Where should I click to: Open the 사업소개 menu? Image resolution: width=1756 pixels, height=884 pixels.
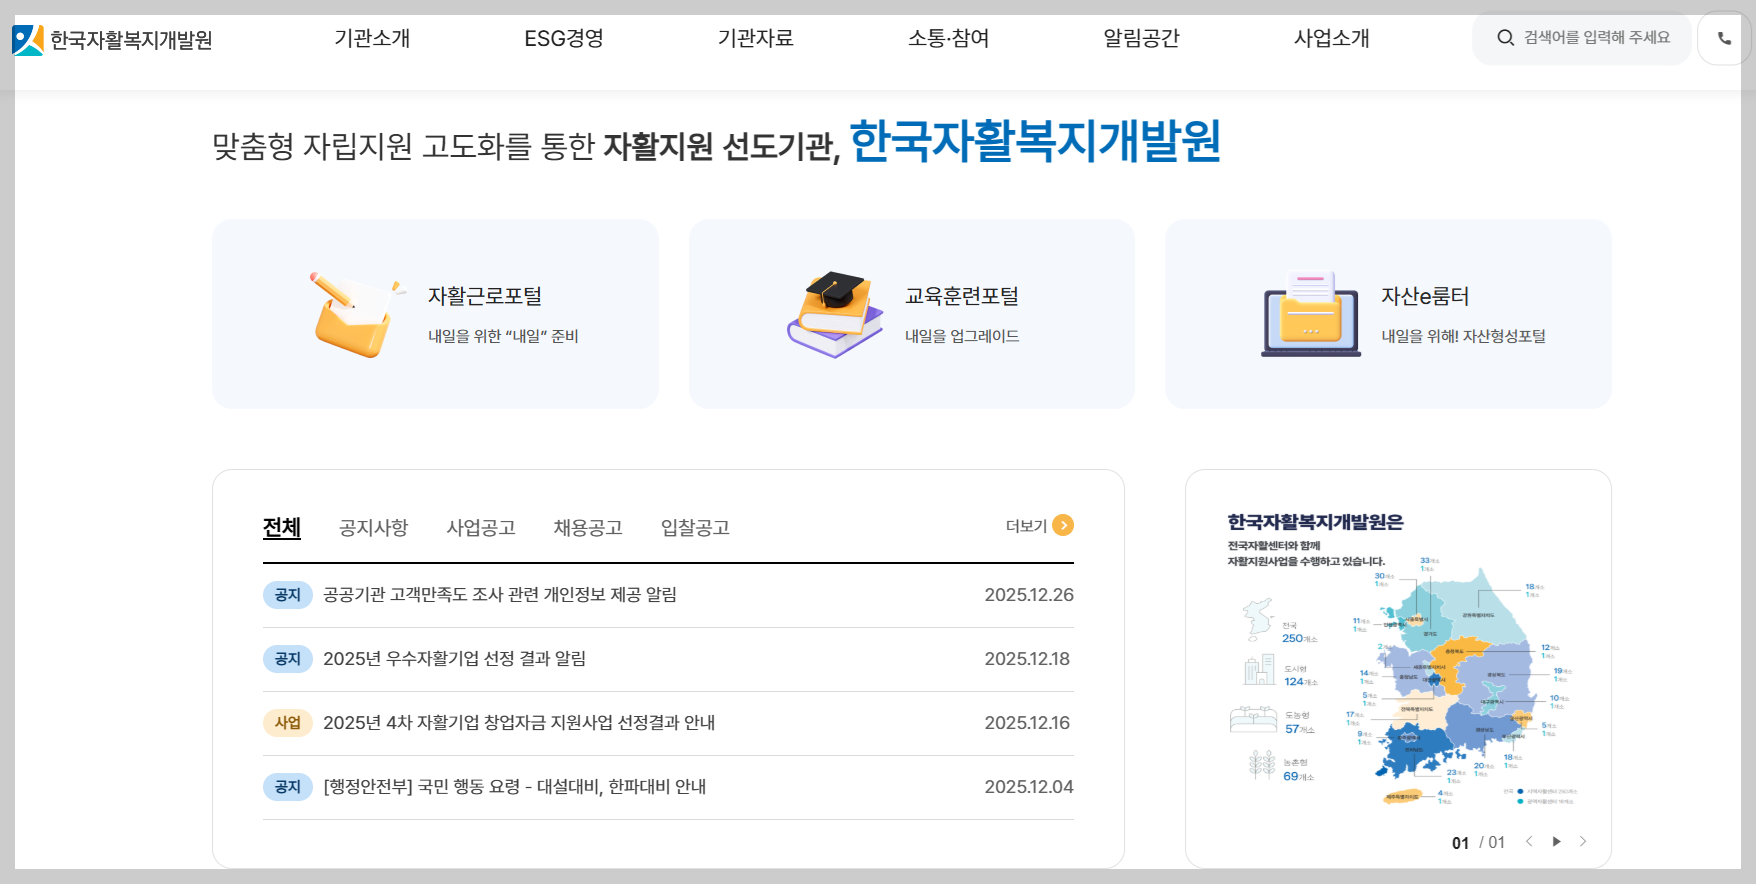(x=1332, y=38)
